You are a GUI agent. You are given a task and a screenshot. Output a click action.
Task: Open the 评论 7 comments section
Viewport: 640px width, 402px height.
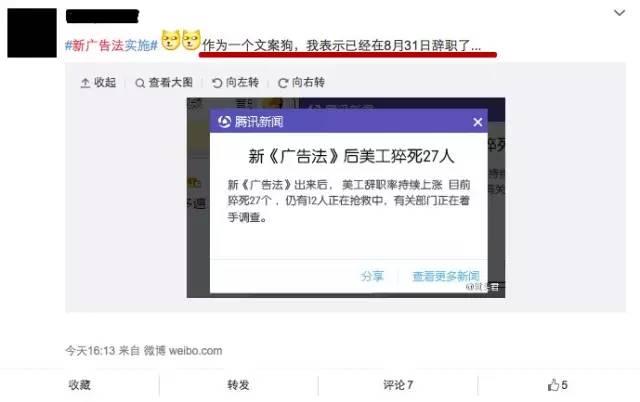click(x=398, y=385)
